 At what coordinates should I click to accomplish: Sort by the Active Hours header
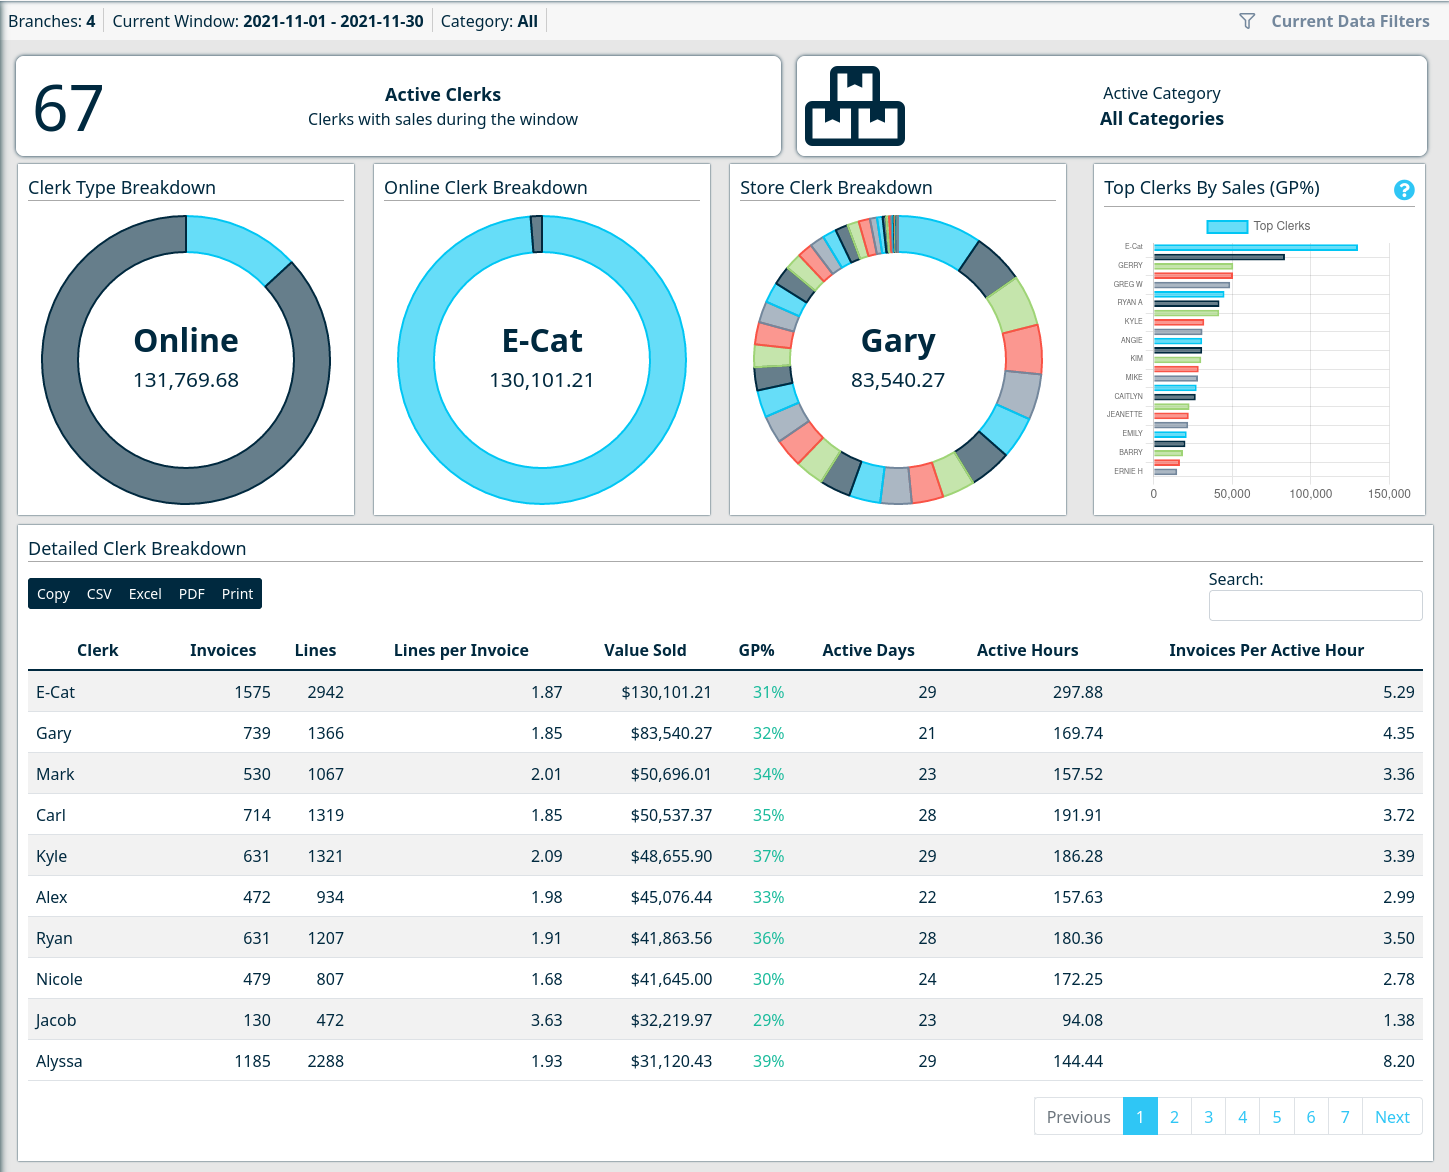tap(1027, 650)
